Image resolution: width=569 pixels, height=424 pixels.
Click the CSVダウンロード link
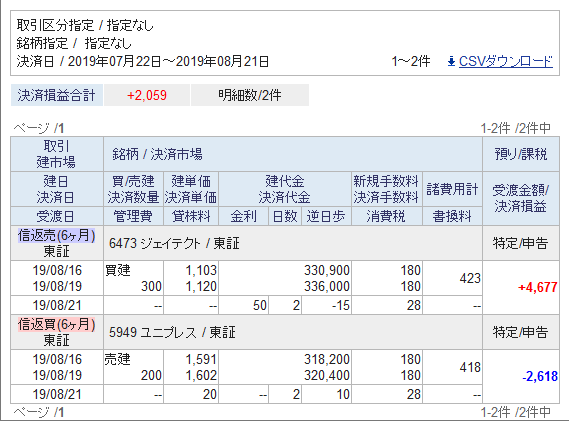pyautogui.click(x=505, y=61)
